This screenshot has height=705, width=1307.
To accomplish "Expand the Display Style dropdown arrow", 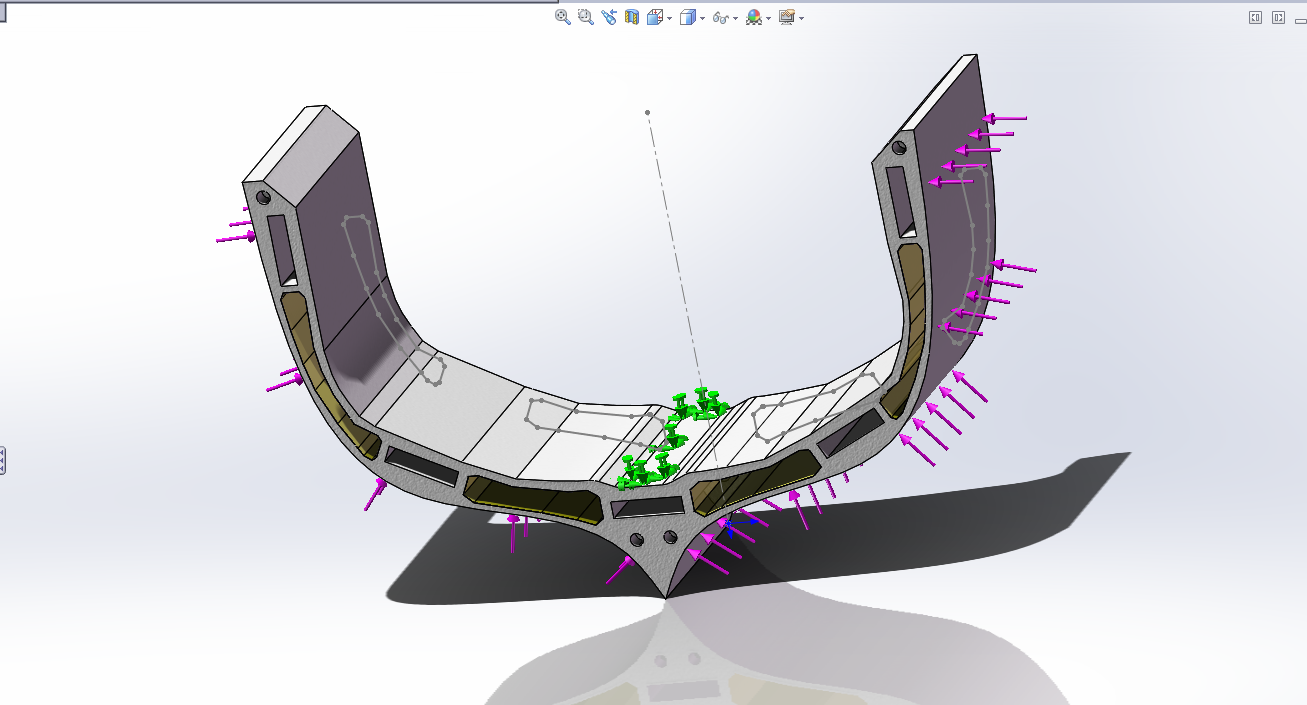I will (703, 18).
